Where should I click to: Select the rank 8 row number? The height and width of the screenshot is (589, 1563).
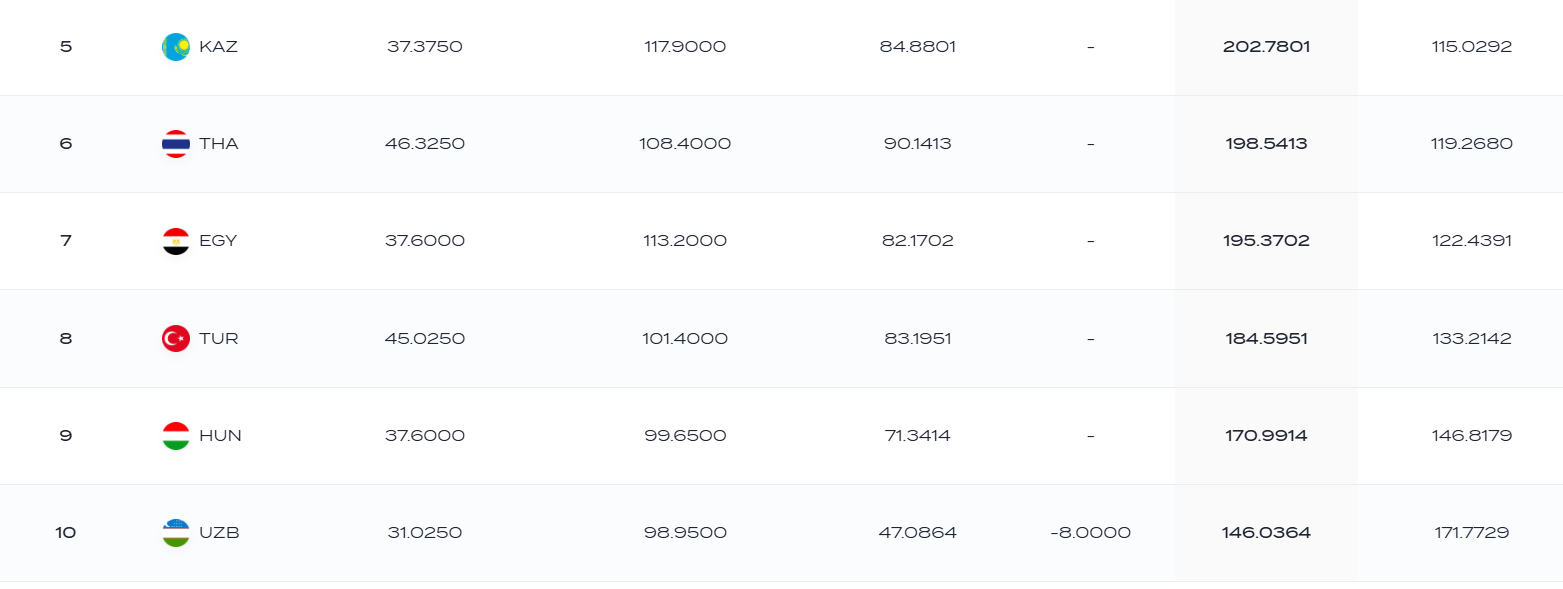coord(66,339)
